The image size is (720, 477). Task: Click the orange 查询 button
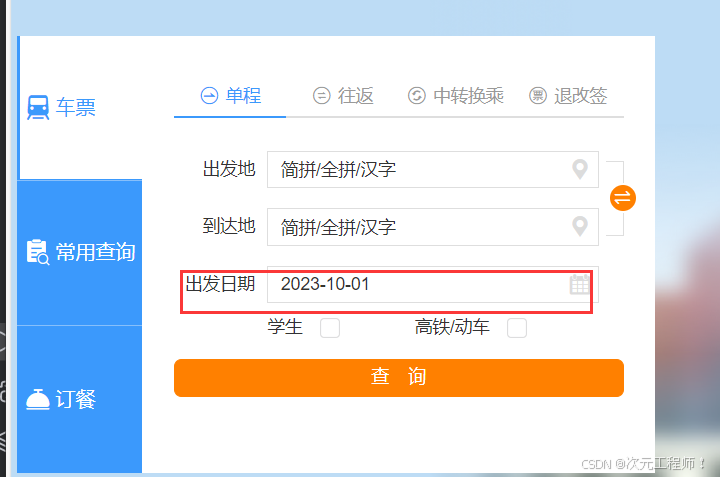[399, 378]
